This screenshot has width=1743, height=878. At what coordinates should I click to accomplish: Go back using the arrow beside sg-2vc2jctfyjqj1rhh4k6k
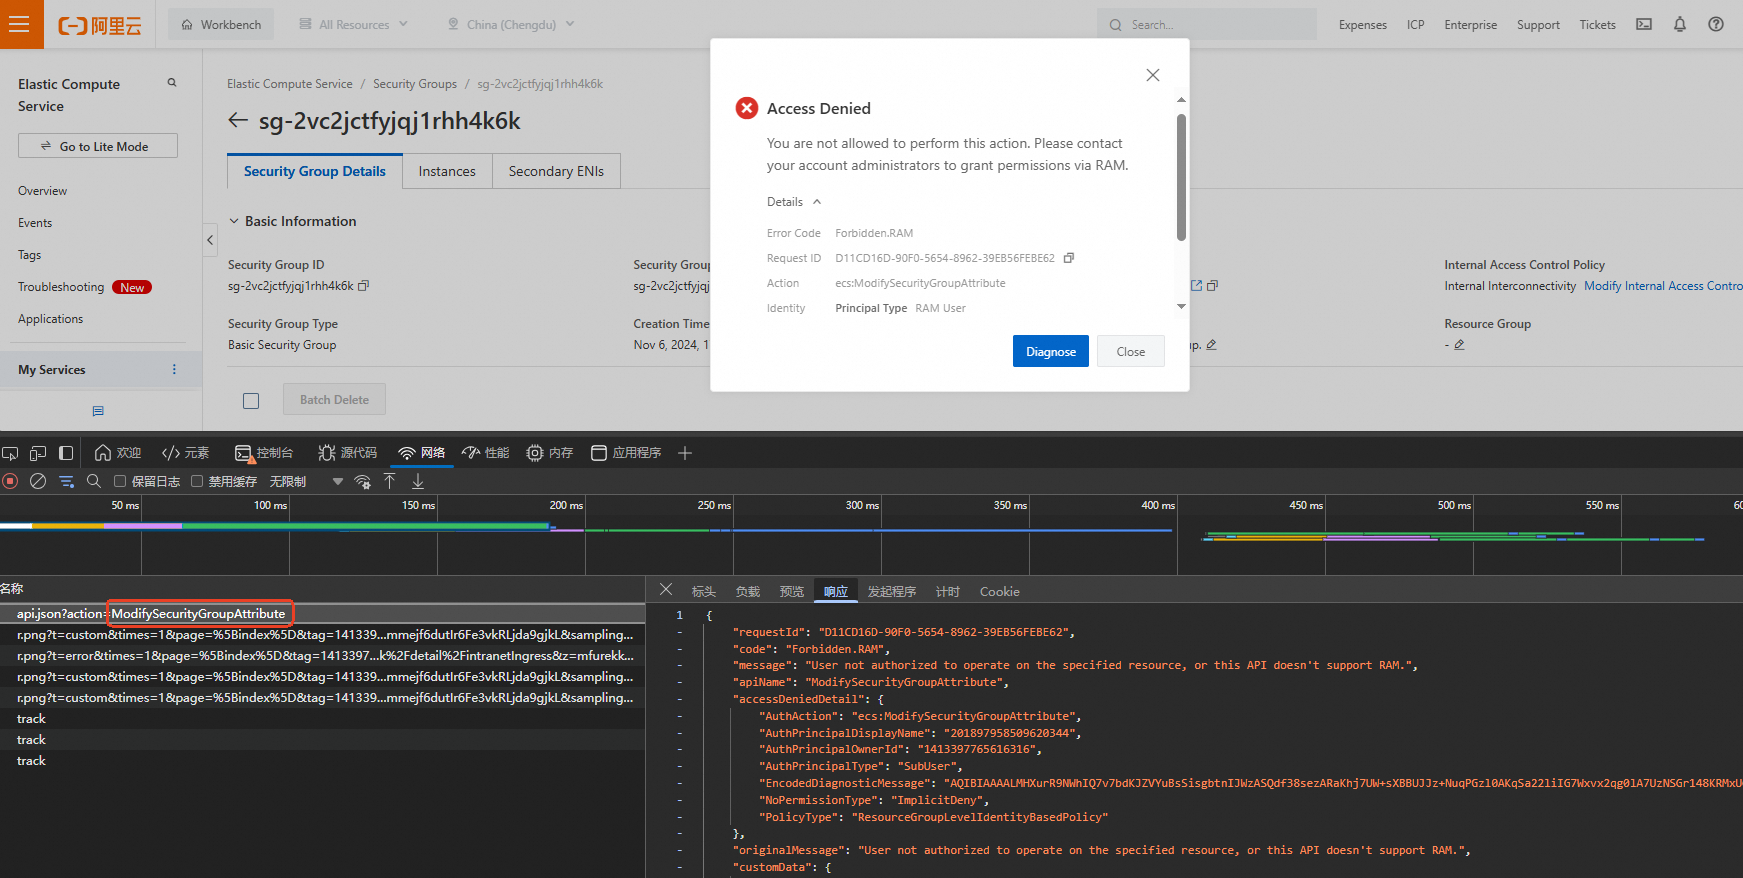[x=238, y=121]
